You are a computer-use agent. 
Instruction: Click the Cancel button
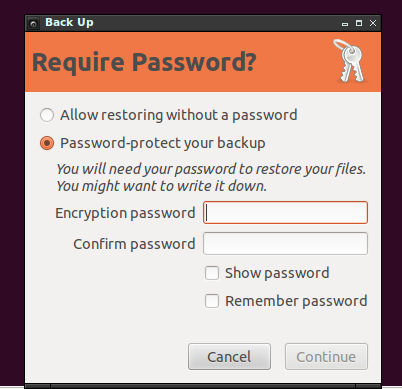(229, 357)
